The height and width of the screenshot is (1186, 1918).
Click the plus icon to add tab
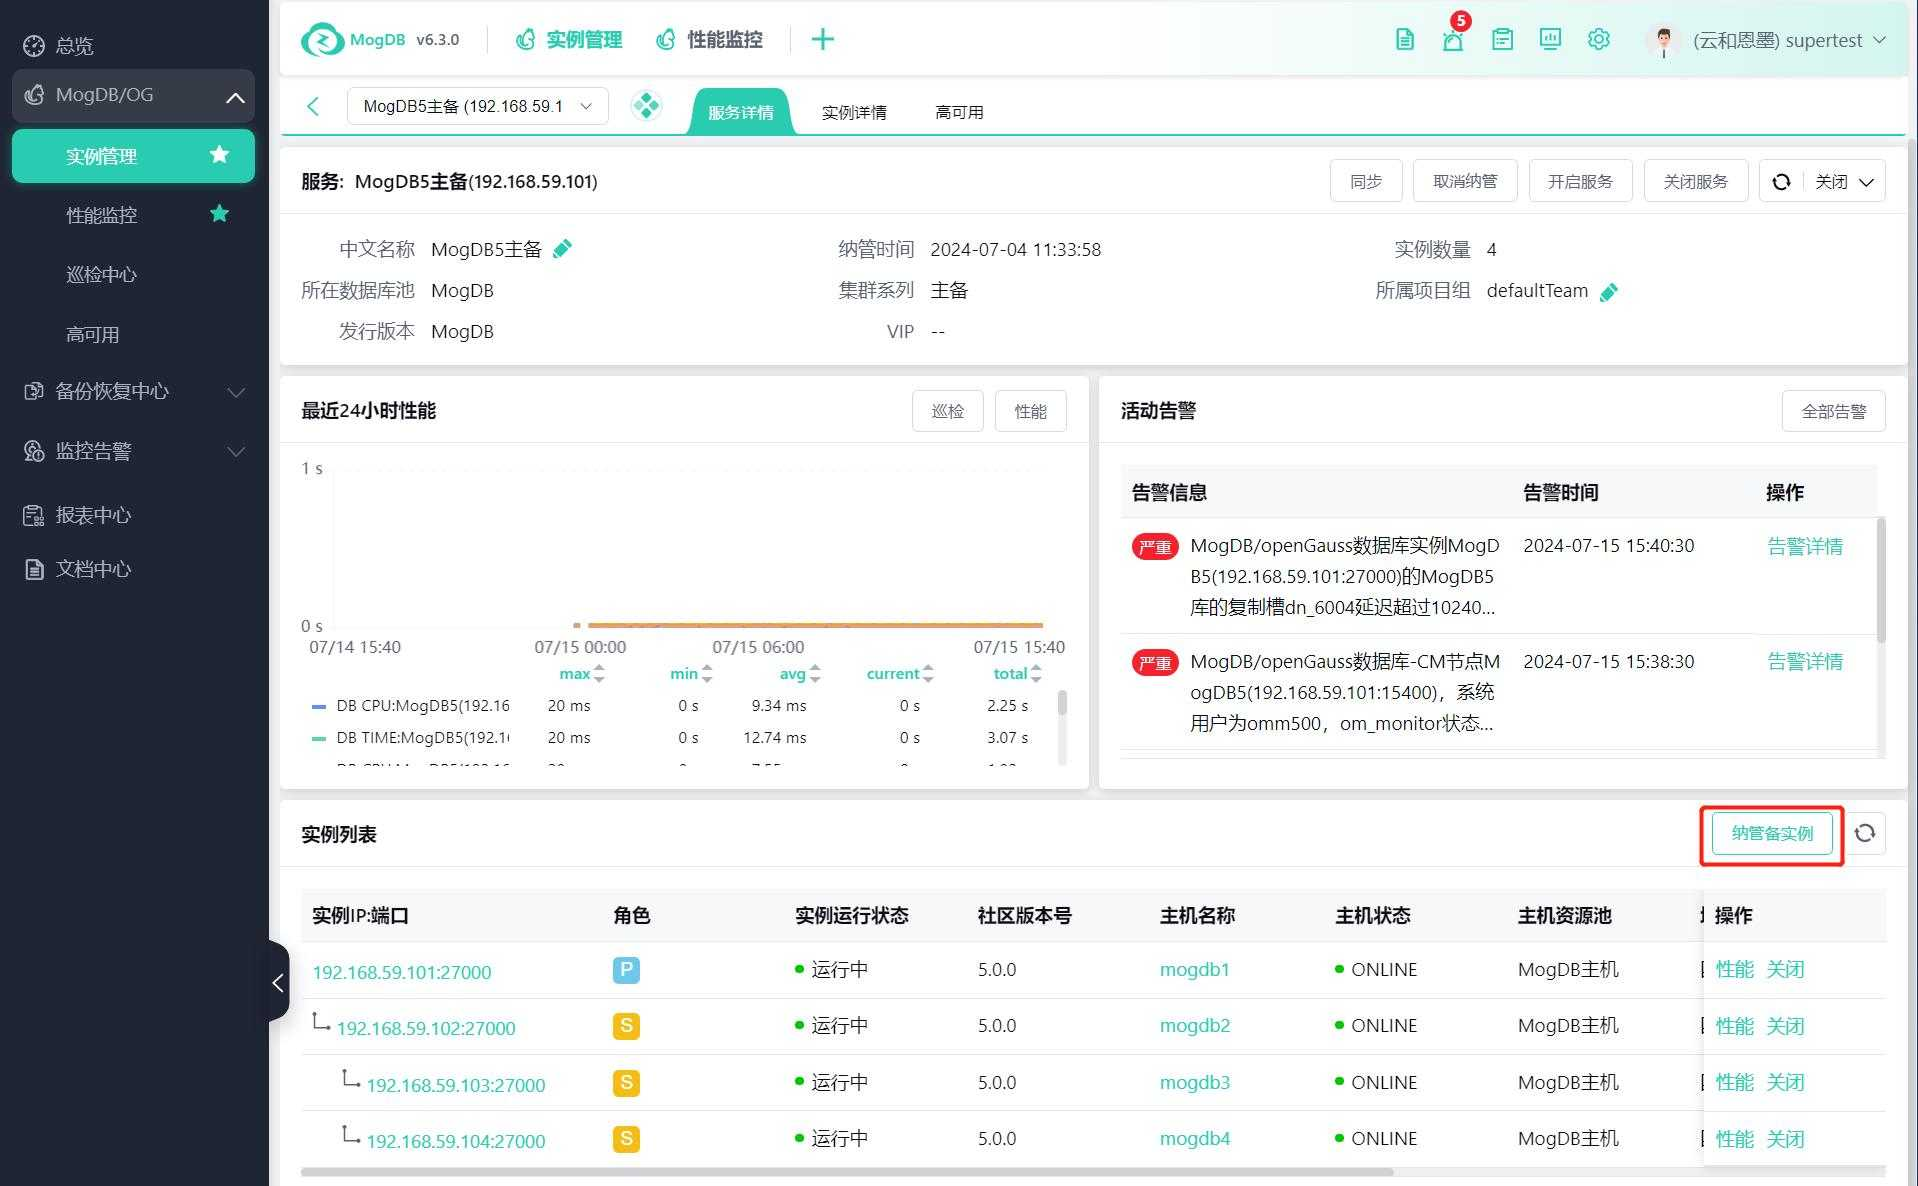point(822,40)
